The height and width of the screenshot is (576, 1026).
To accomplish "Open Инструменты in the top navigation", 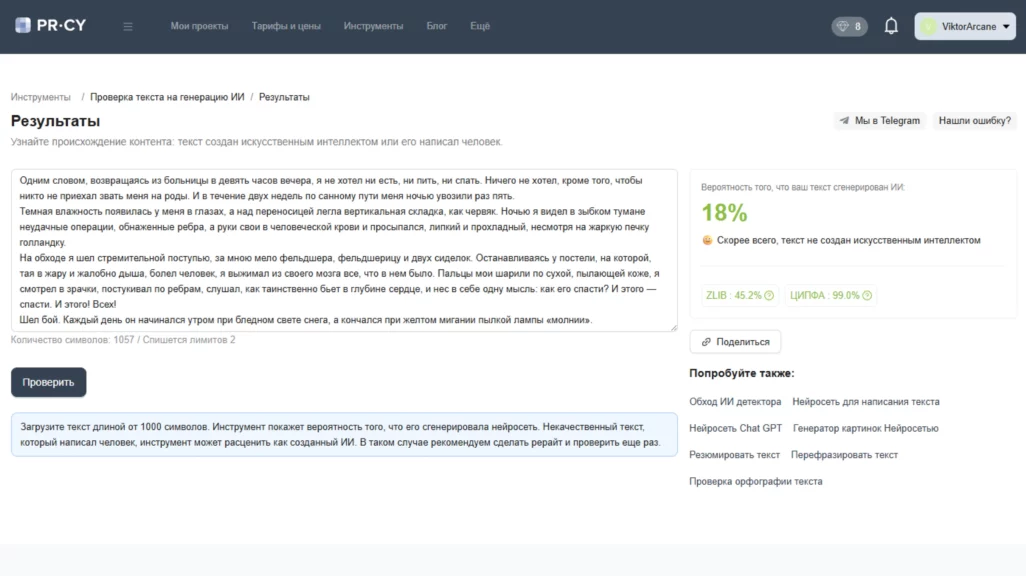I will click(x=373, y=27).
